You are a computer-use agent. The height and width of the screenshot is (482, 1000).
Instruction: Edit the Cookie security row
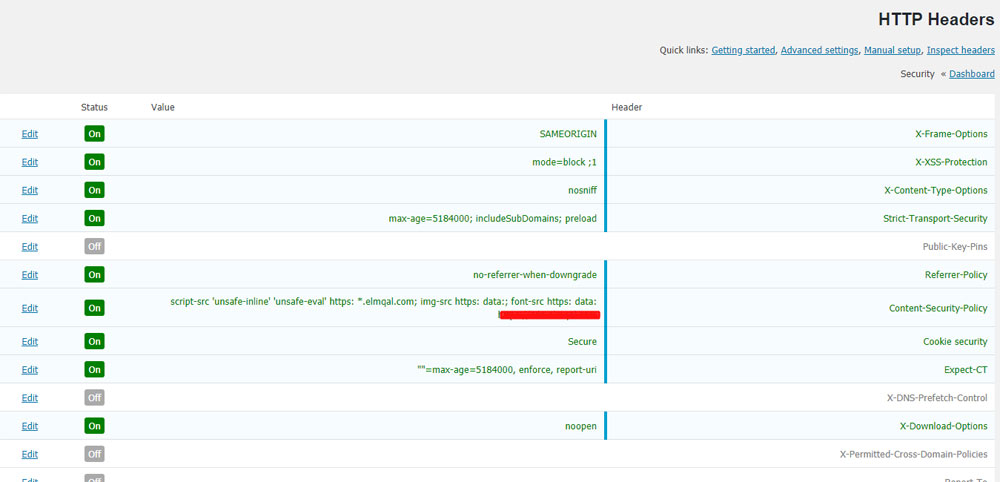(x=29, y=342)
